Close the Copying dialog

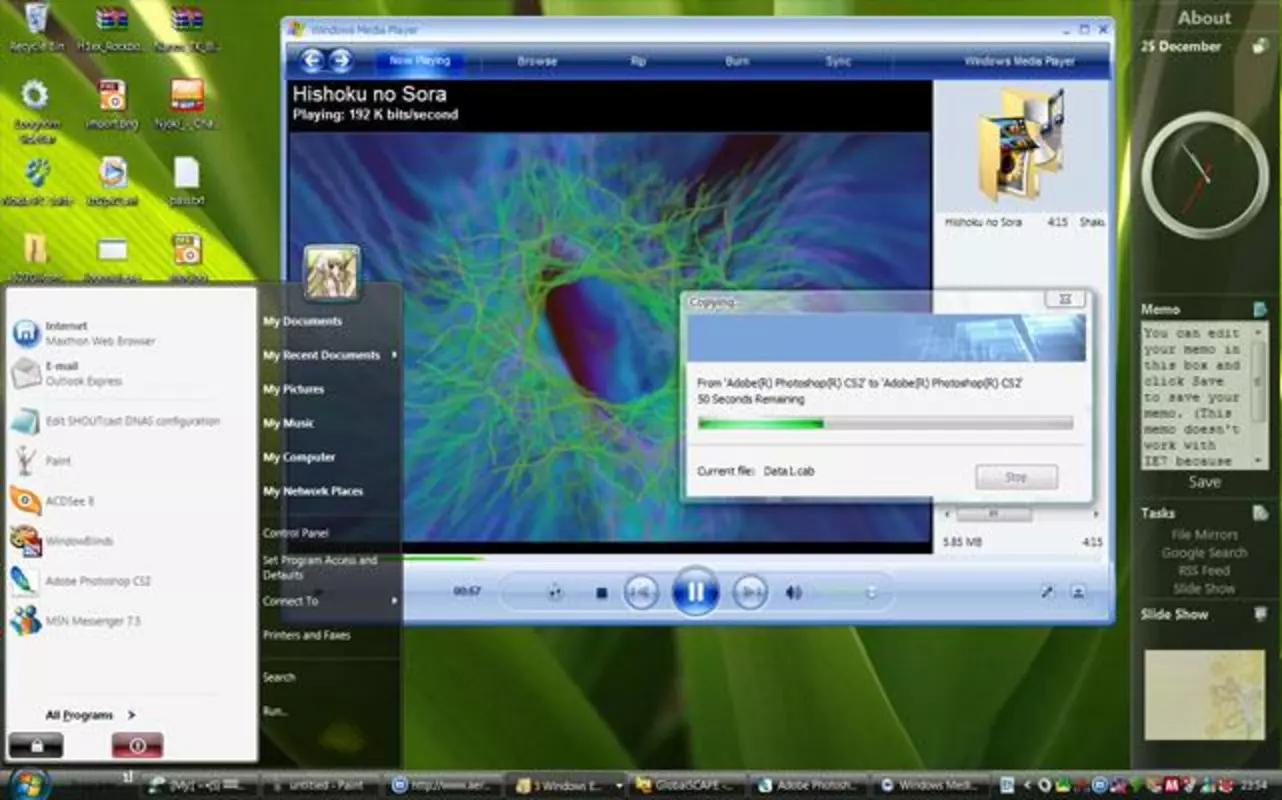(1065, 299)
